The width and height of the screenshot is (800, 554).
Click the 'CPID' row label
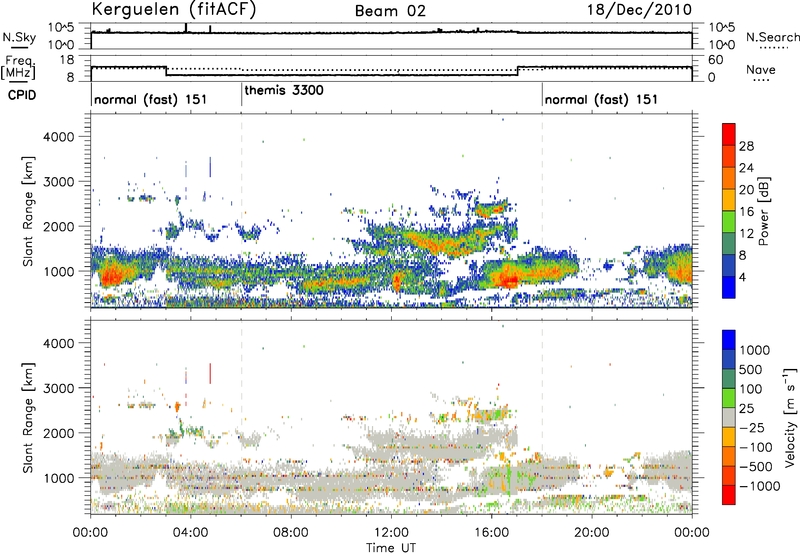point(22,95)
